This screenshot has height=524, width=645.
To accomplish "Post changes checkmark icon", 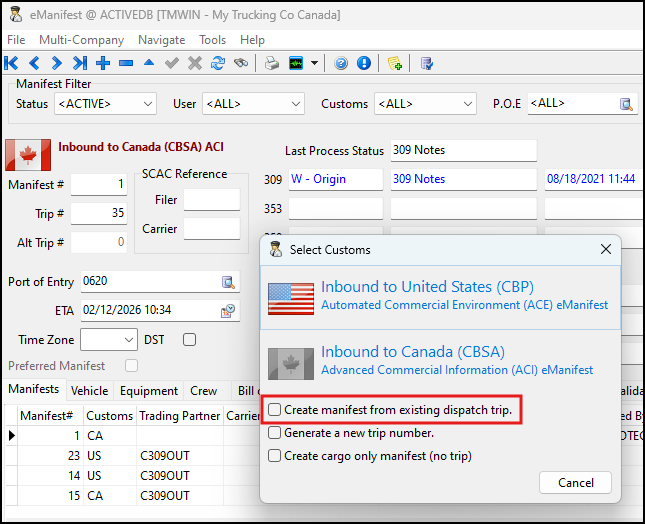I will [172, 63].
